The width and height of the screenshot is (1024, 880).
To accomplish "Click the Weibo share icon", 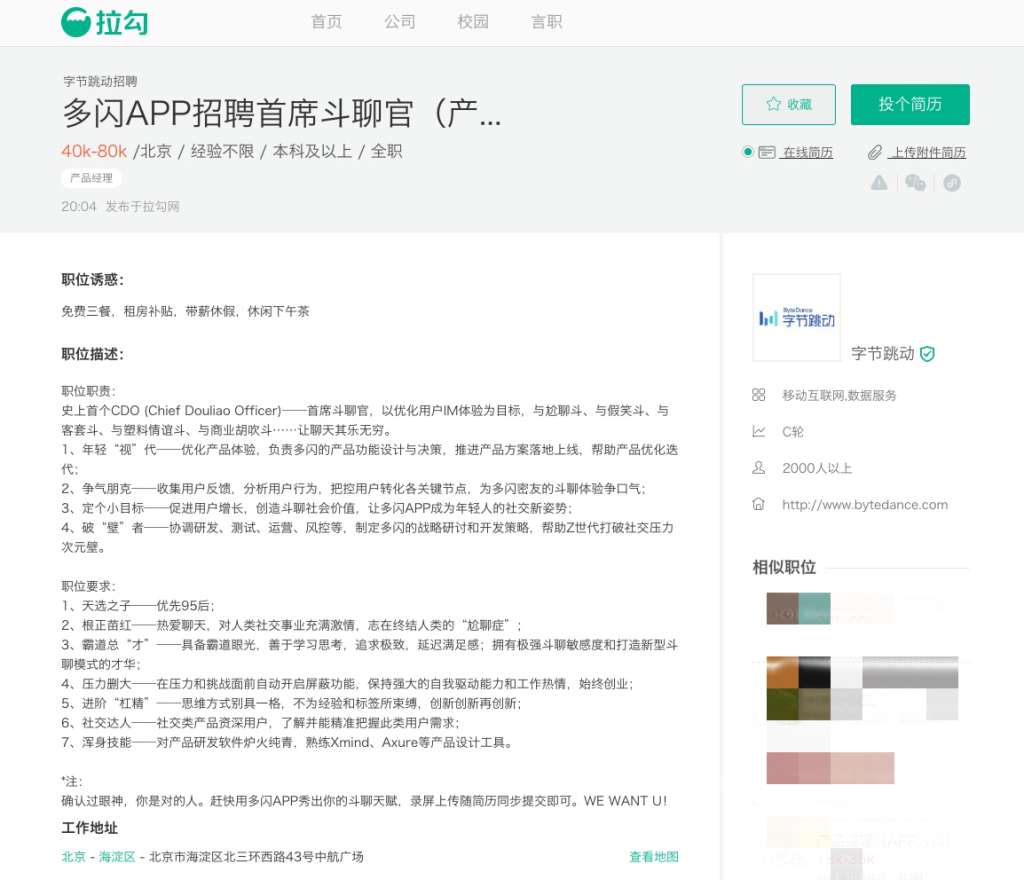I will click(x=952, y=183).
